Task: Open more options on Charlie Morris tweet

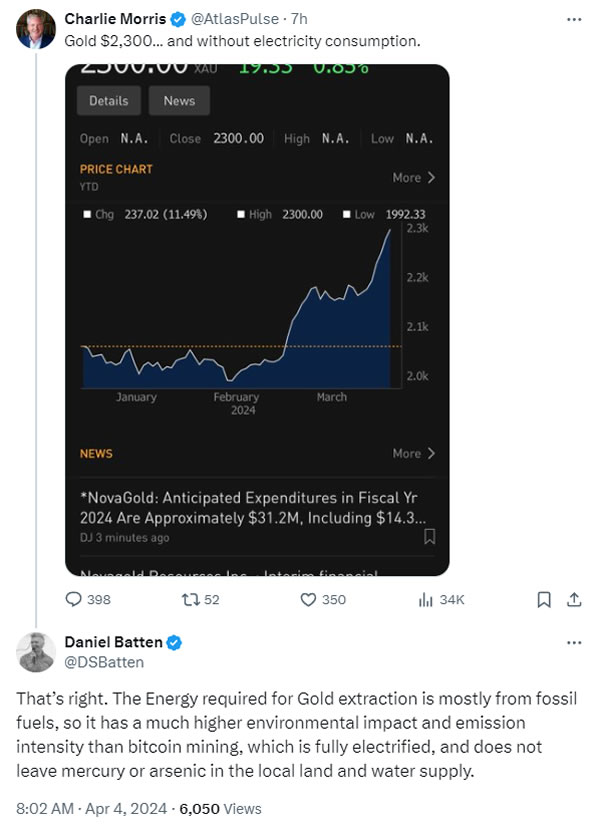Action: (x=574, y=19)
